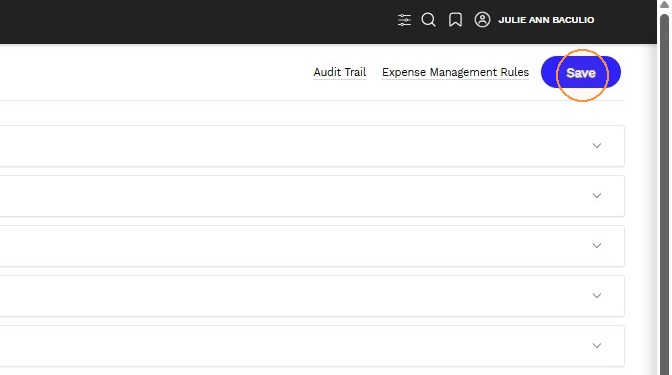The image size is (672, 375).
Task: Click the scrollbar up arrow
Action: tap(664, 5)
